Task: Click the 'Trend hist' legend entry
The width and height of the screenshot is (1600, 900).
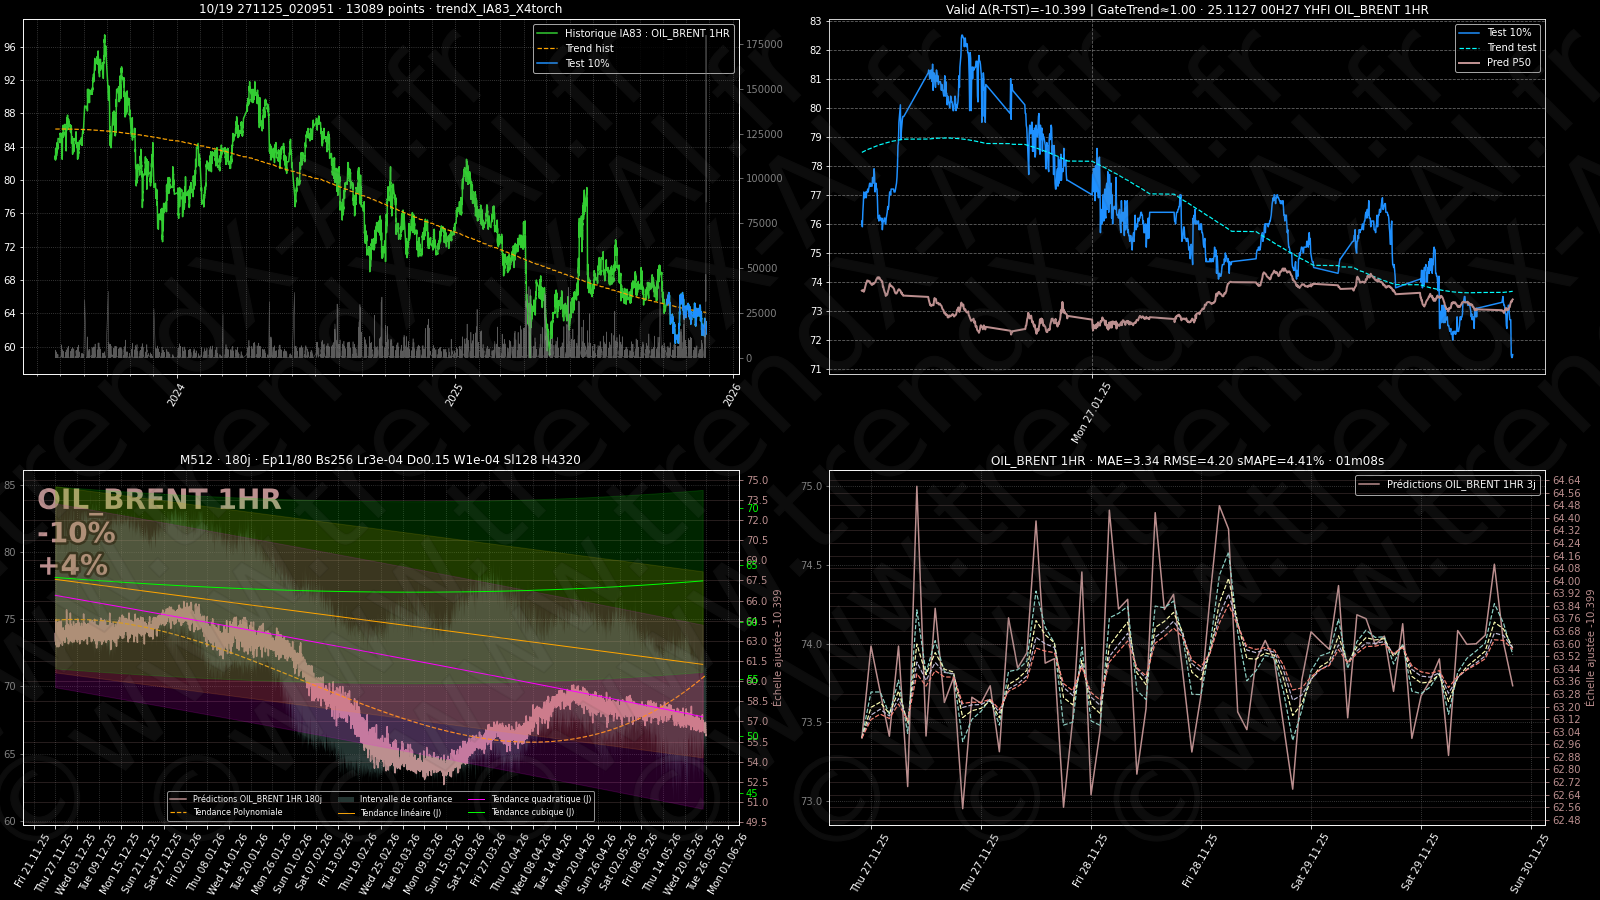Action: [x=589, y=48]
